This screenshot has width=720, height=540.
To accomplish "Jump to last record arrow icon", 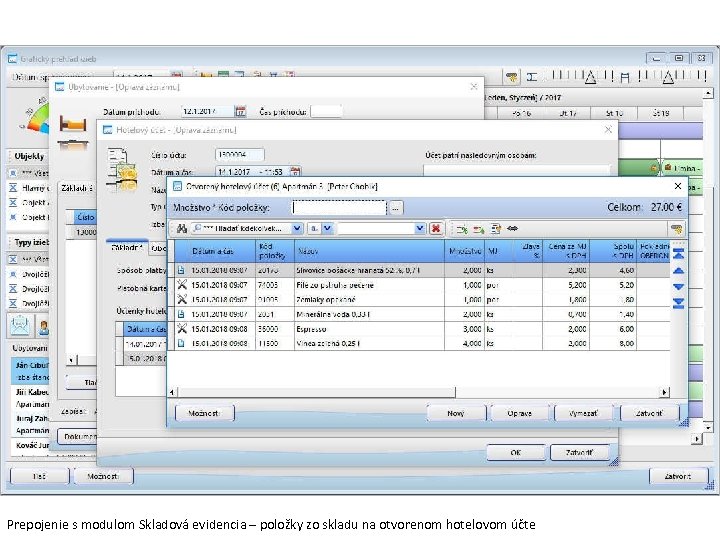I will (679, 301).
